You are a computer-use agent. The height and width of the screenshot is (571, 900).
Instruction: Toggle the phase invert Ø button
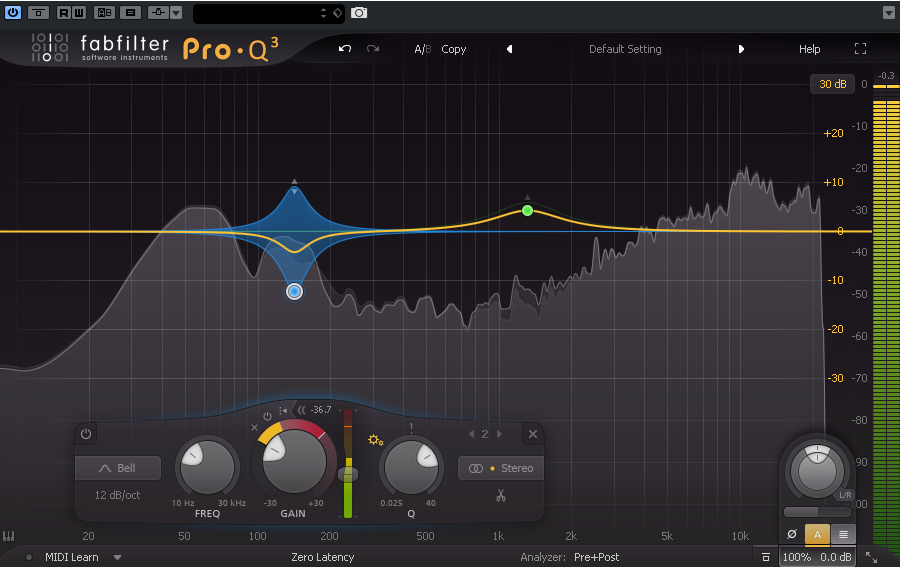(792, 534)
